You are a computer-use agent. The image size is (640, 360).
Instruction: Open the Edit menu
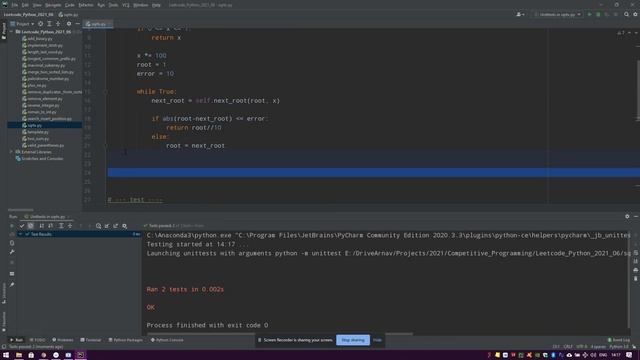pos(25,5)
